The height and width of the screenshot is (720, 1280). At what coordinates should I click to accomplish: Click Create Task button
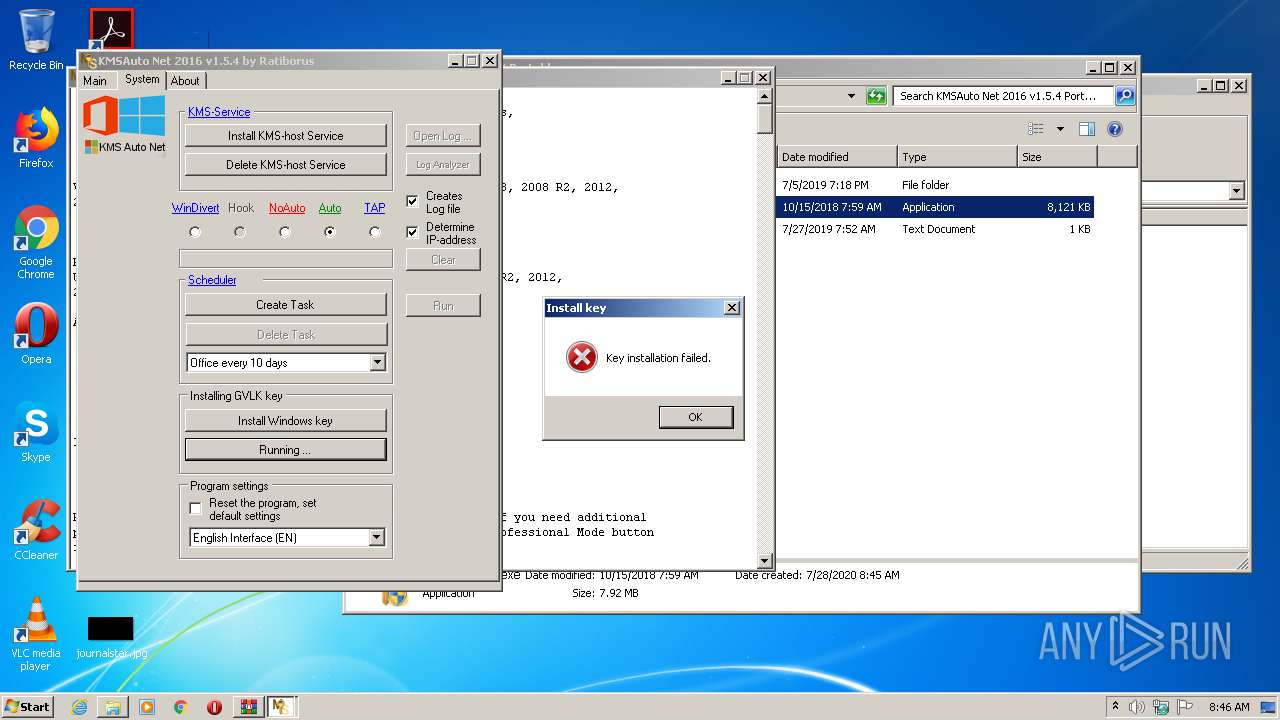point(286,305)
